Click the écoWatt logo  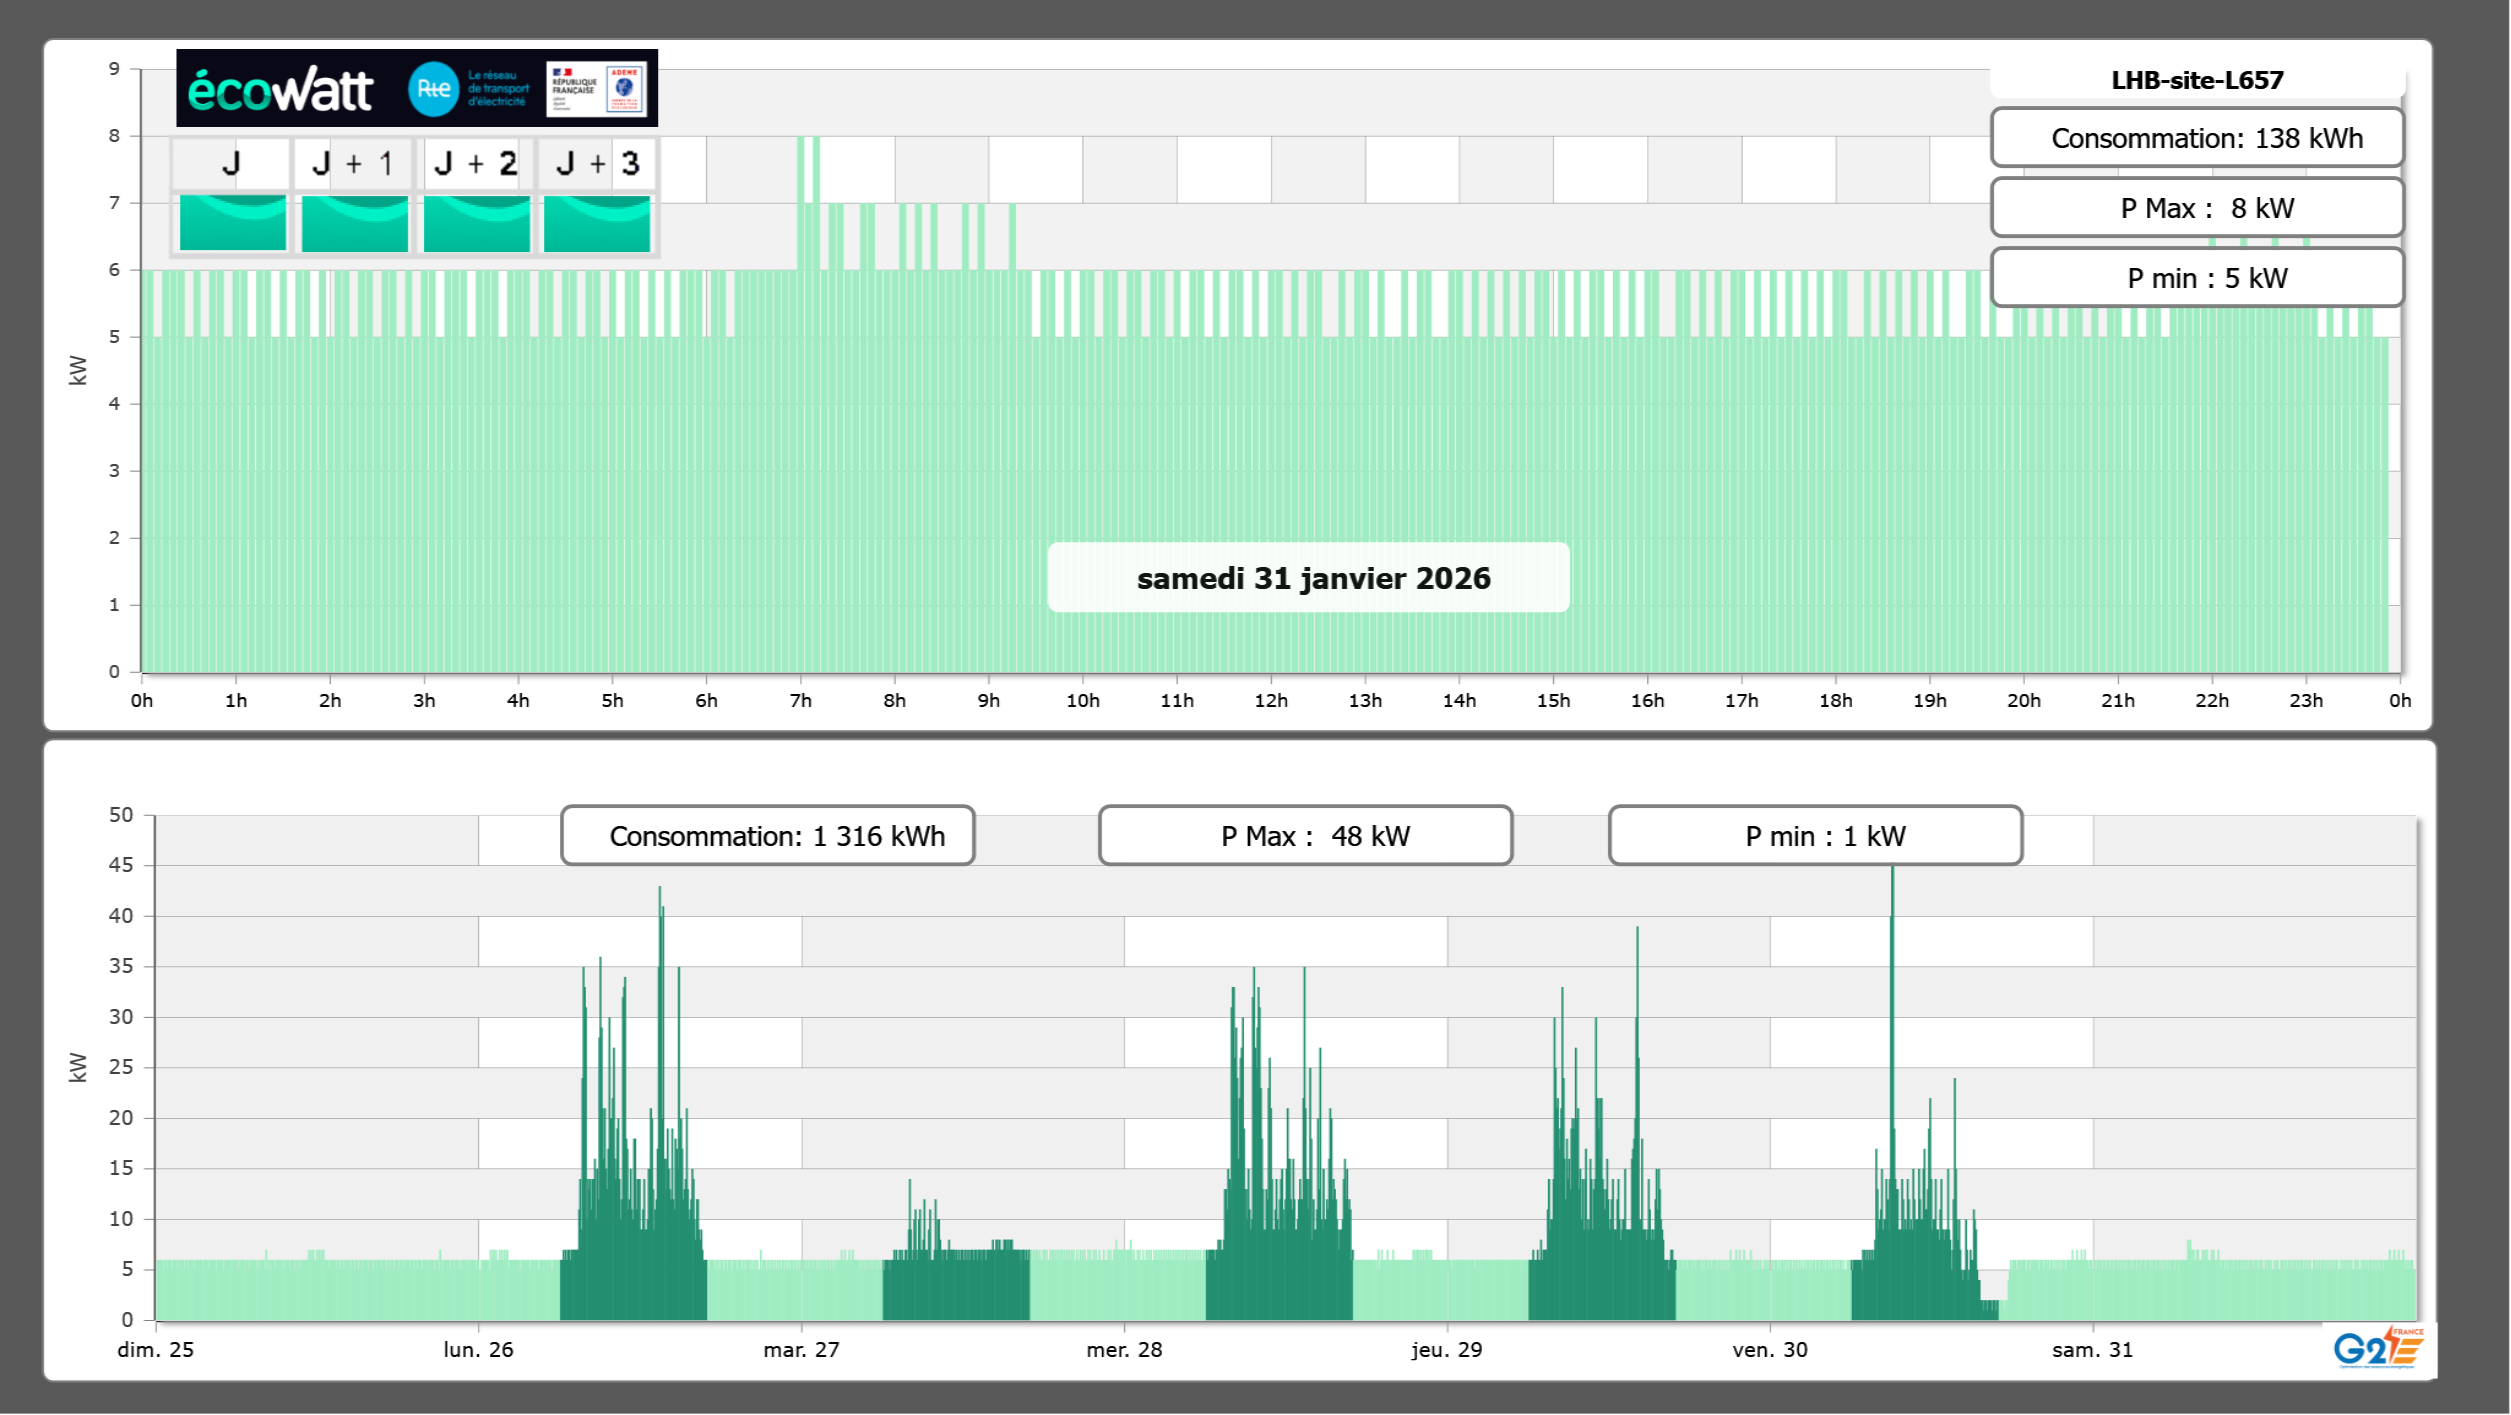click(280, 90)
